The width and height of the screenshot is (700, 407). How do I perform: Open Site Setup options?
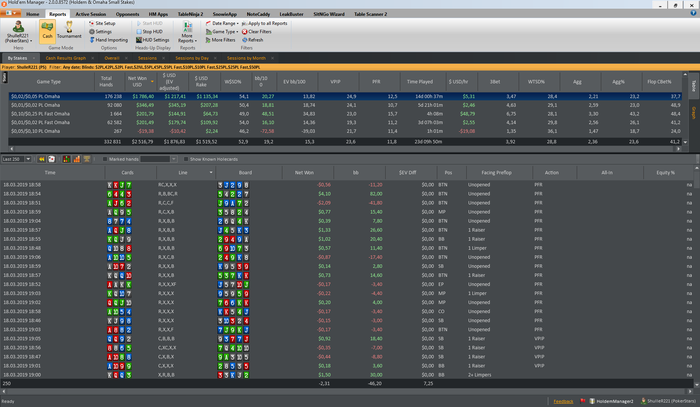pos(102,23)
